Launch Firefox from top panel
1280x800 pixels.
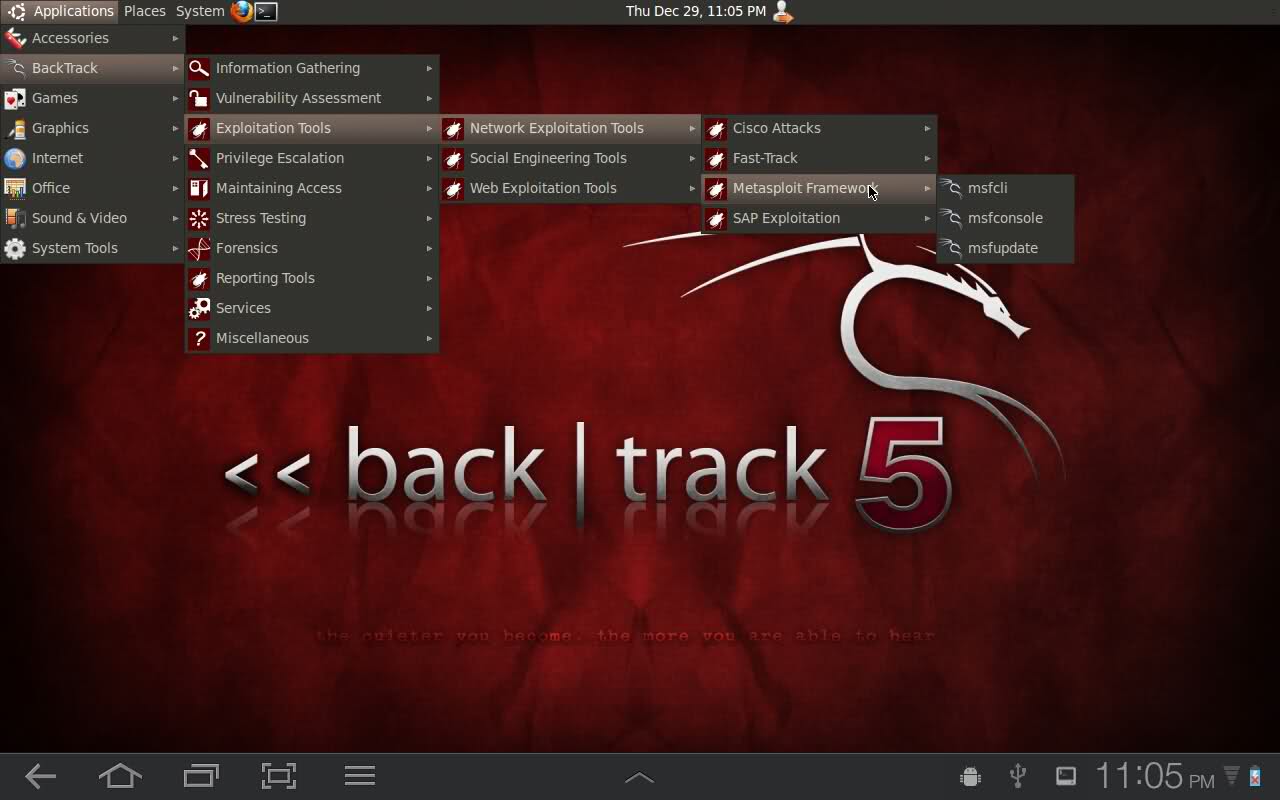coord(242,11)
